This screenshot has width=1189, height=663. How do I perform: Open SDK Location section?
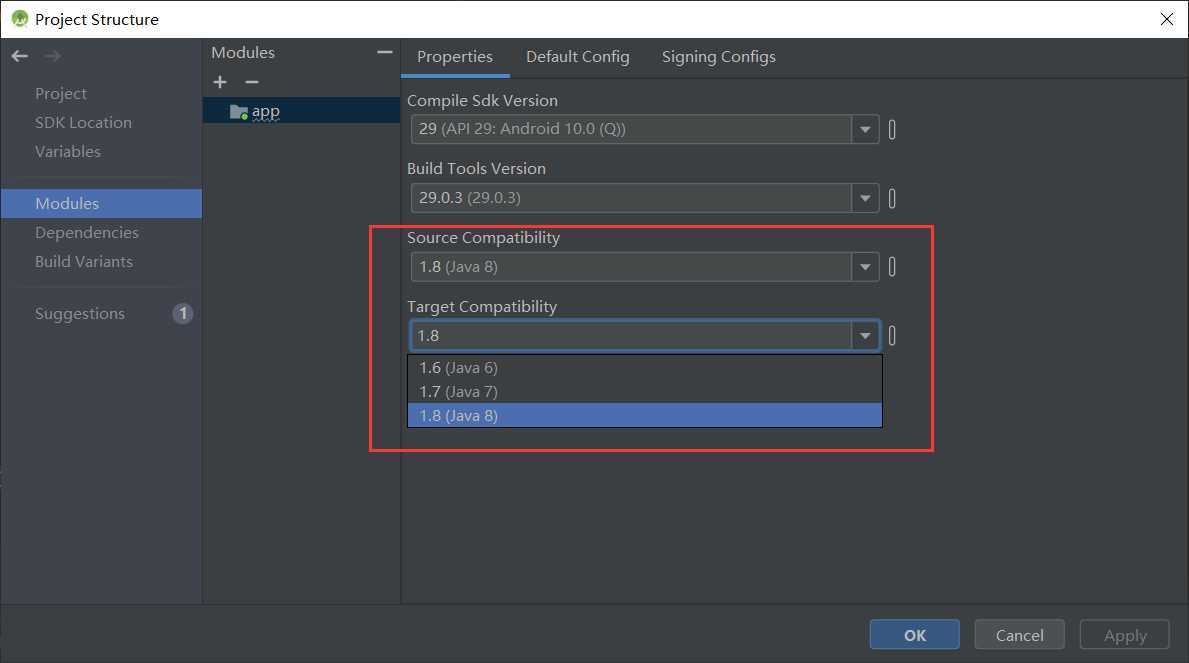pos(83,122)
